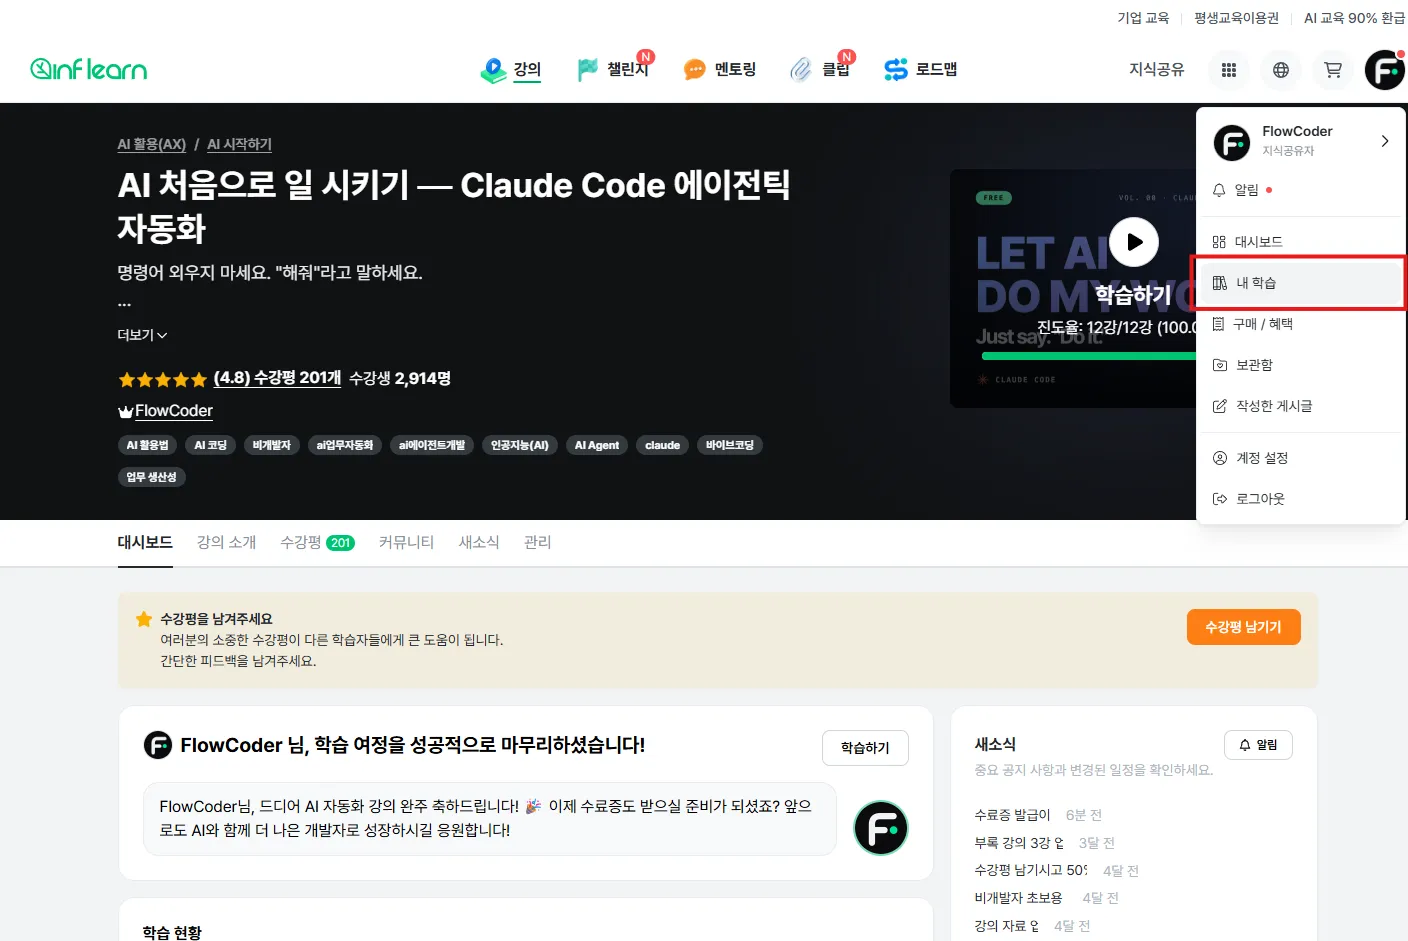The height and width of the screenshot is (941, 1408).
Task: Open FlowCoder profile row chevron
Action: 1384,141
